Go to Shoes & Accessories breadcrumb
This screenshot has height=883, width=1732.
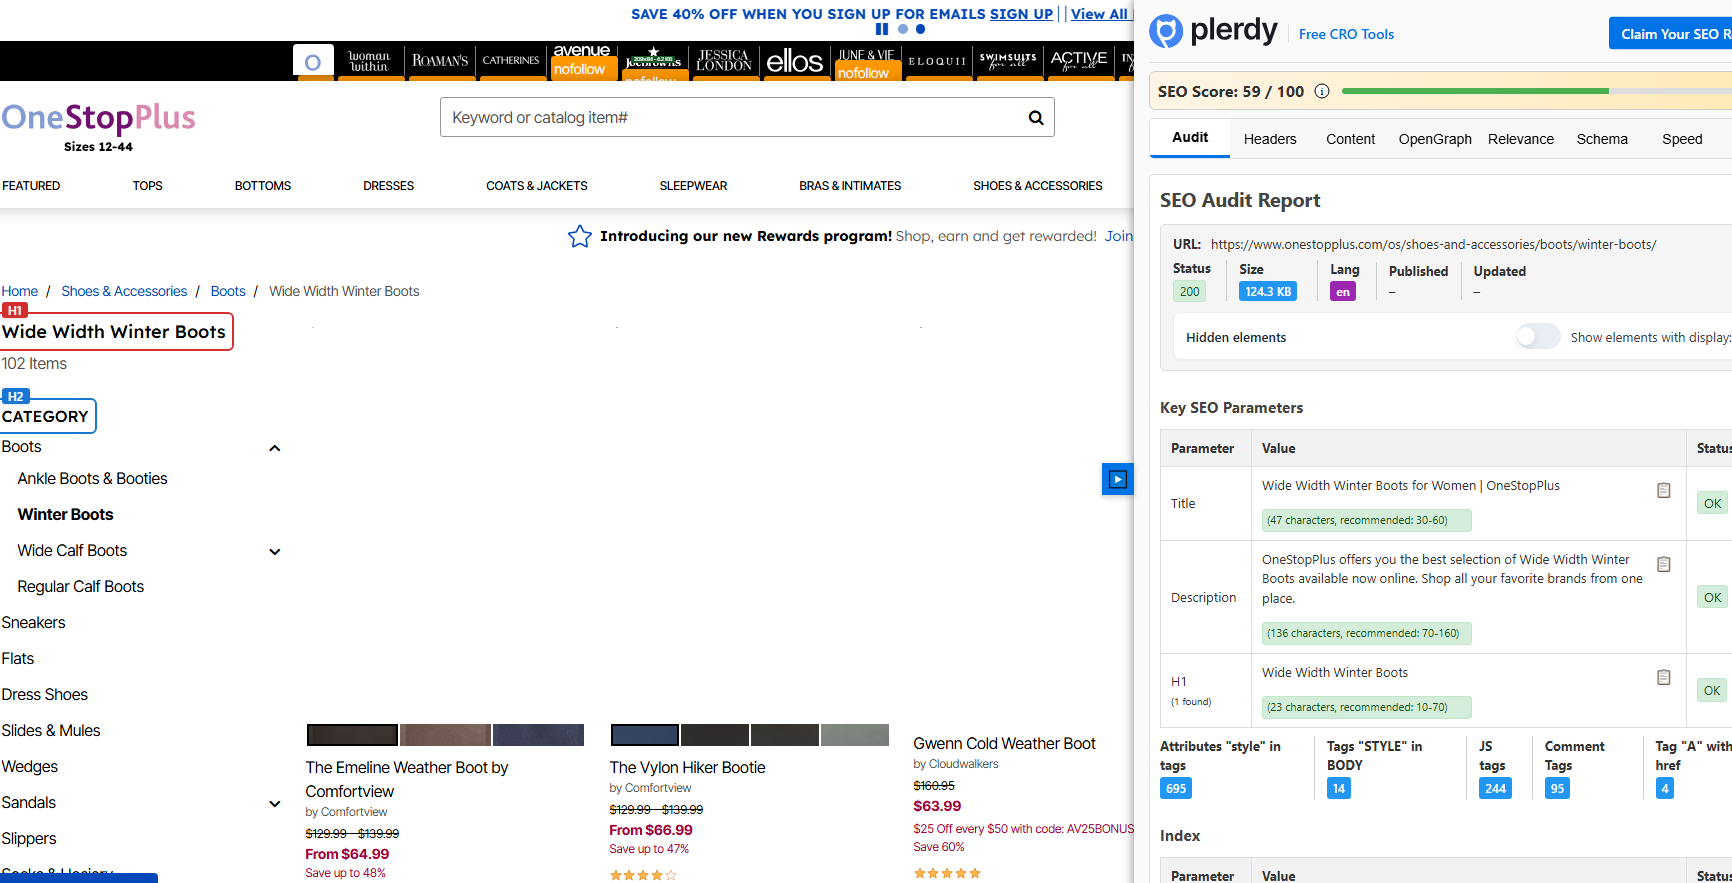click(124, 291)
